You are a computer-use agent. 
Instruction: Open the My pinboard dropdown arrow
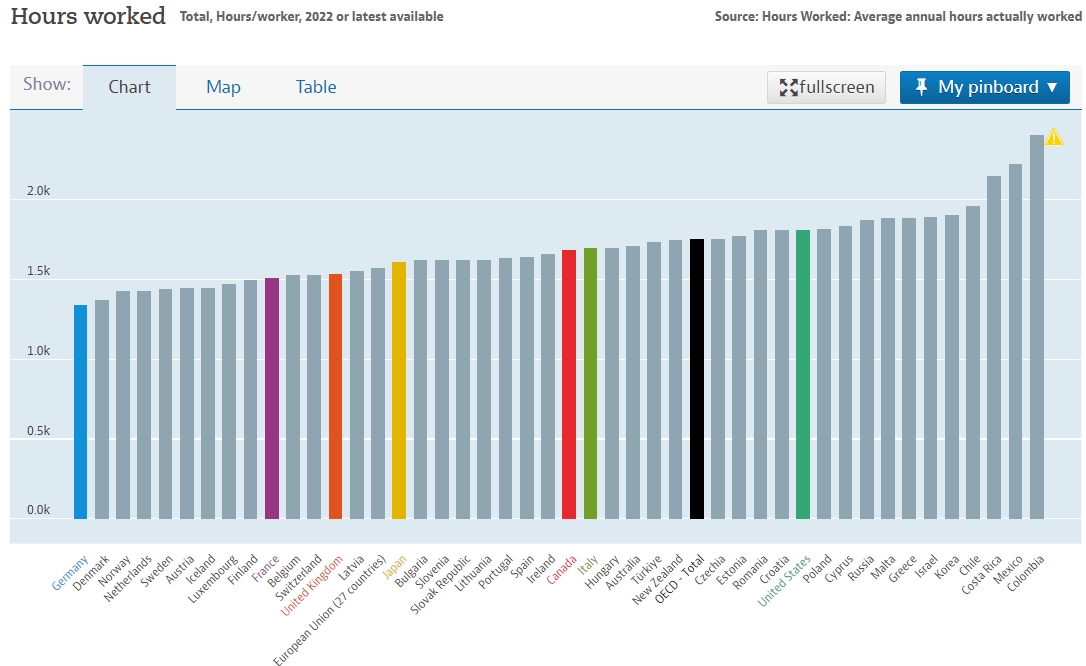(1051, 87)
